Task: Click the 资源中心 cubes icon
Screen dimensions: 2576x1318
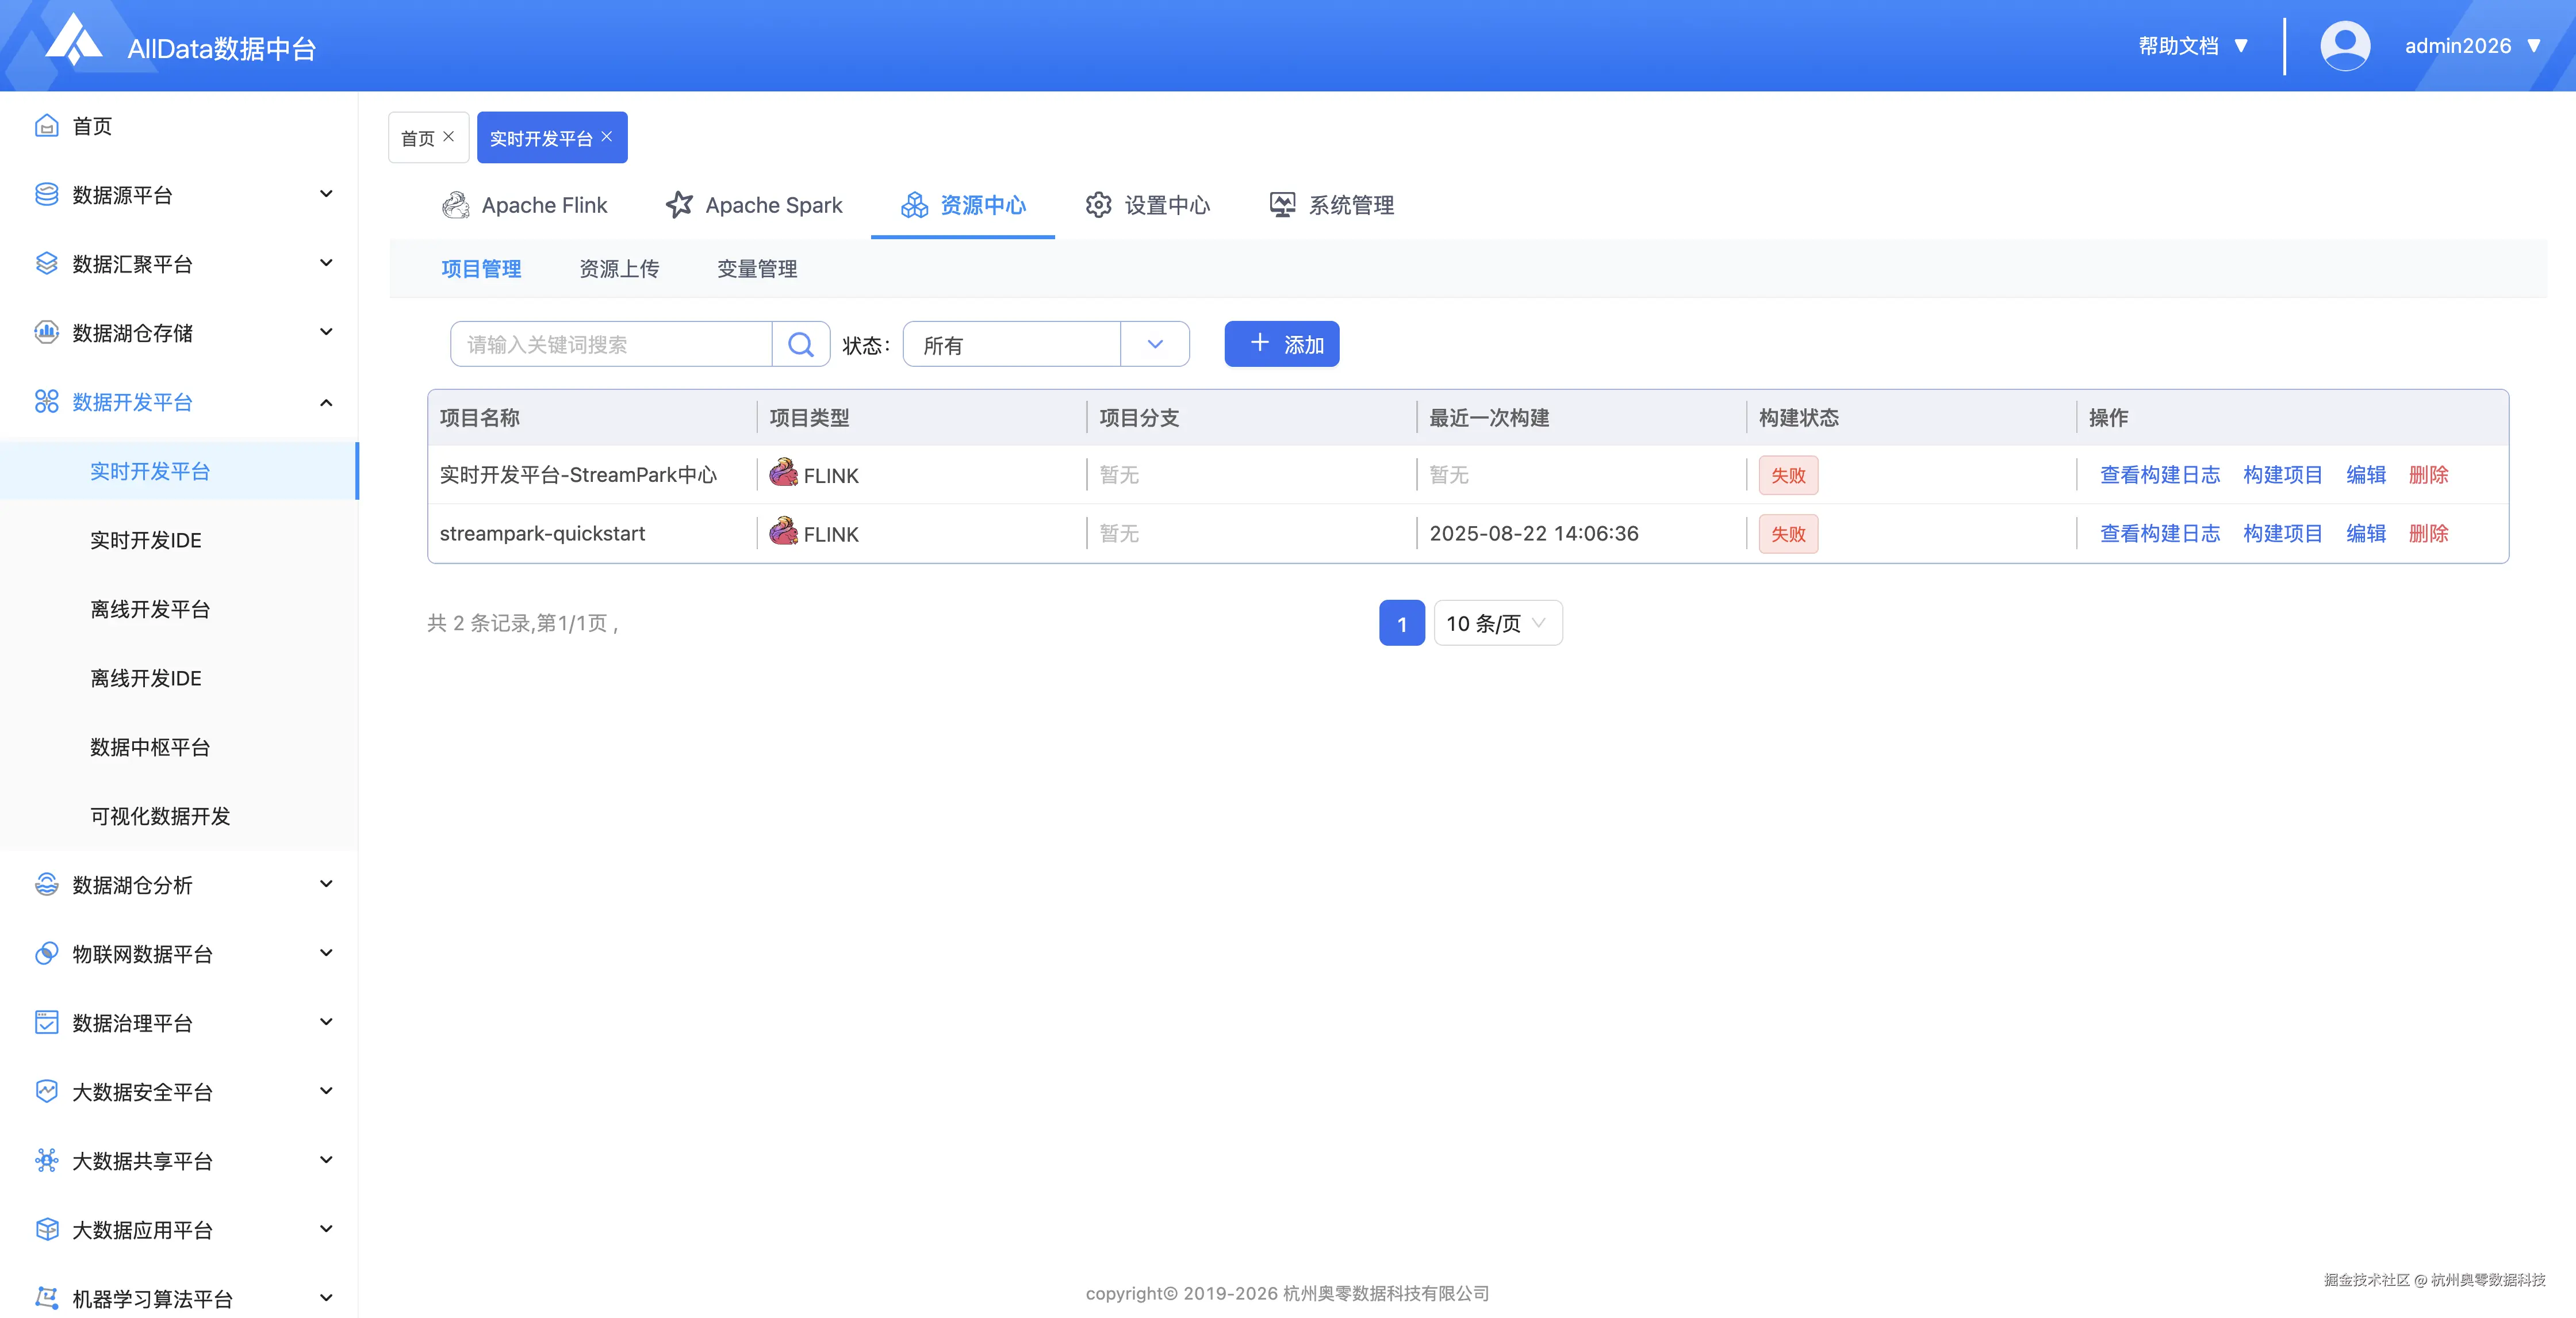Action: tap(914, 205)
